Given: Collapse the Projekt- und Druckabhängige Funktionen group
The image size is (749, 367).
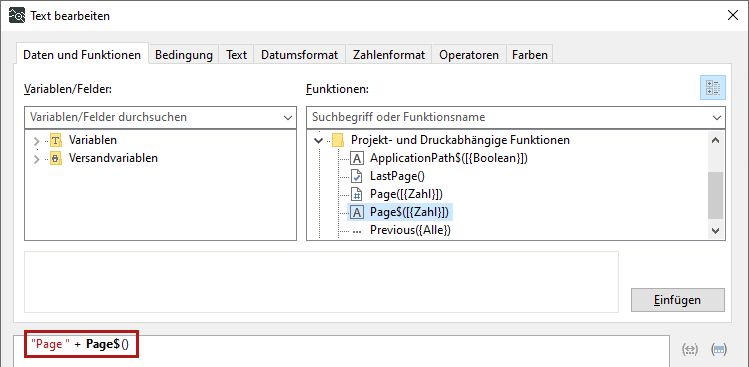Looking at the screenshot, I should click(318, 140).
